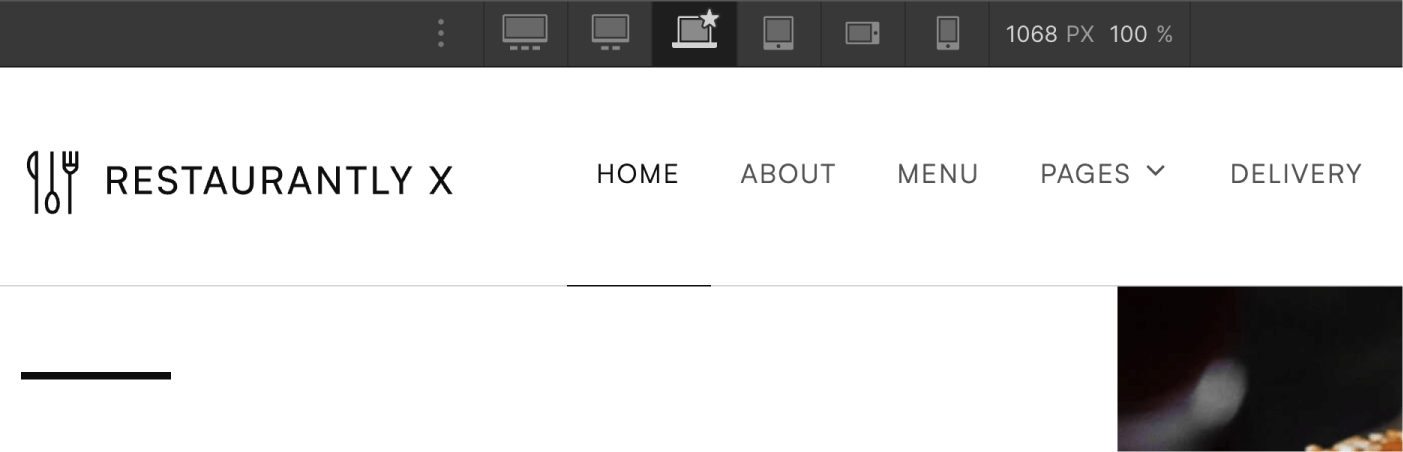This screenshot has height=452, width=1403.
Task: Select the thick black accent bar
Action: 96,376
